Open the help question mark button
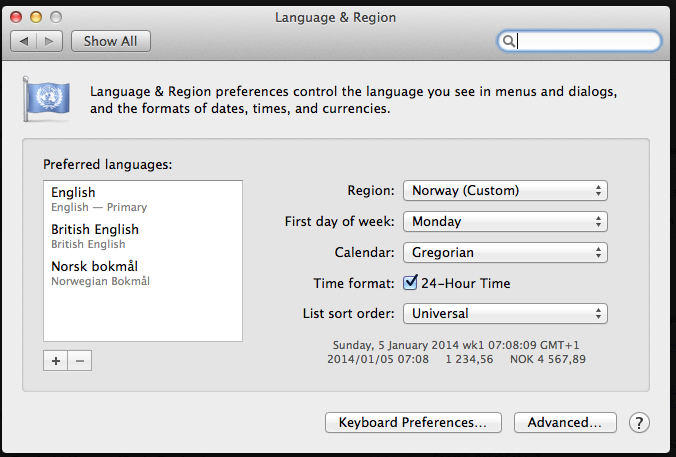The width and height of the screenshot is (676, 457). coord(639,423)
